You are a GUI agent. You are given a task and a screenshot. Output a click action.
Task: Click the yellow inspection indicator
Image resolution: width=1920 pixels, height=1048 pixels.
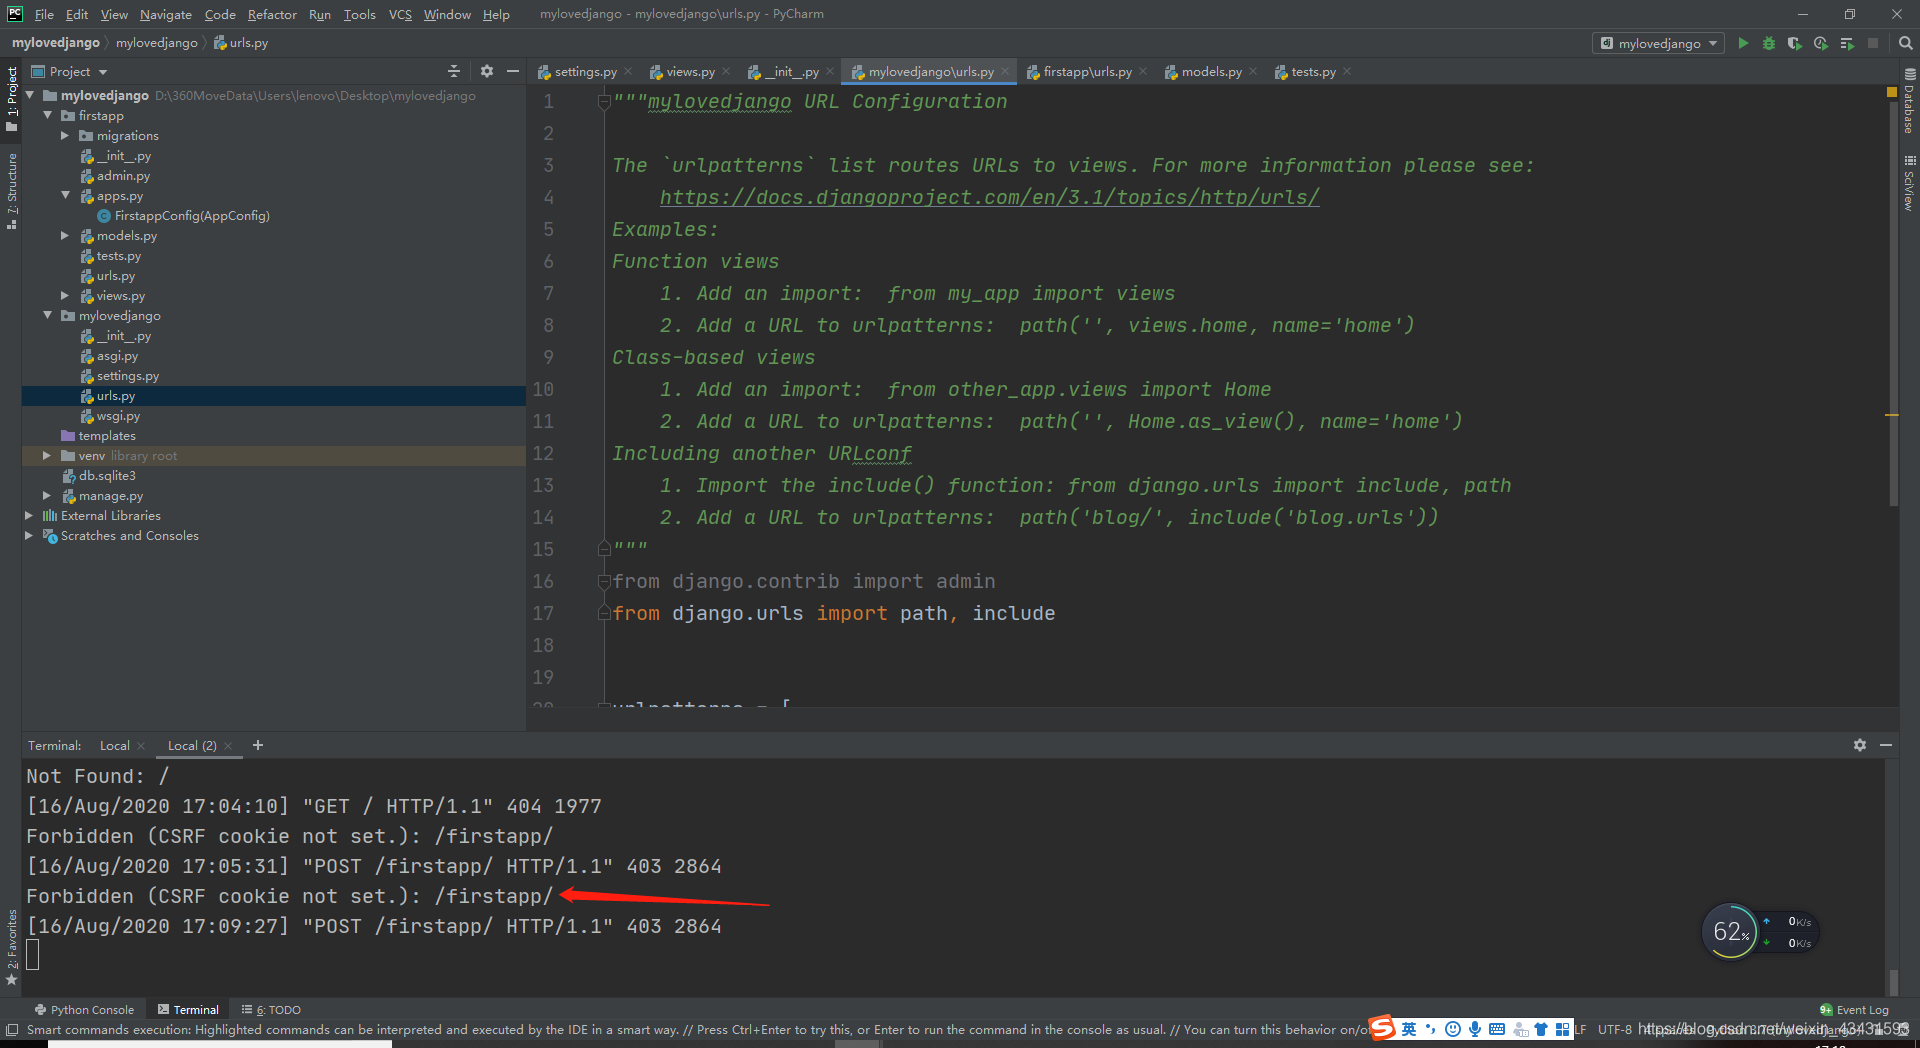pos(1892,92)
